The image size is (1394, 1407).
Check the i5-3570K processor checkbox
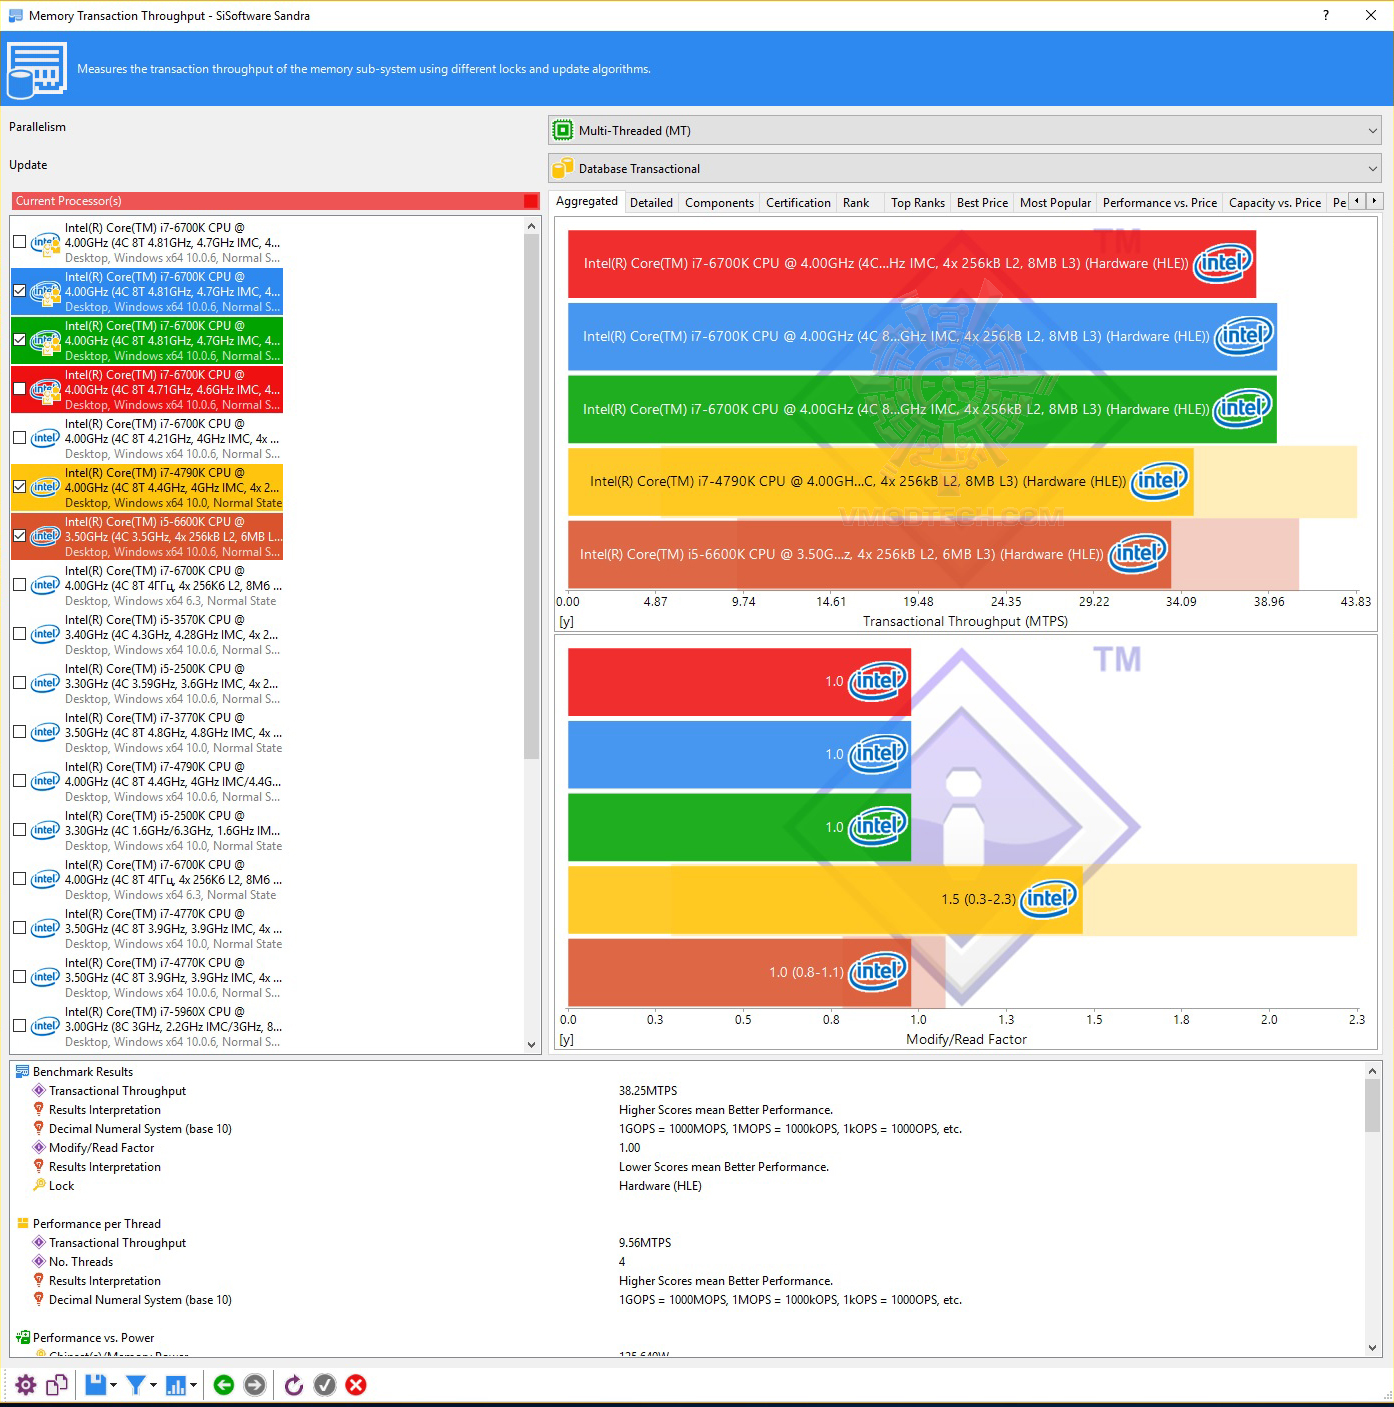point(19,634)
